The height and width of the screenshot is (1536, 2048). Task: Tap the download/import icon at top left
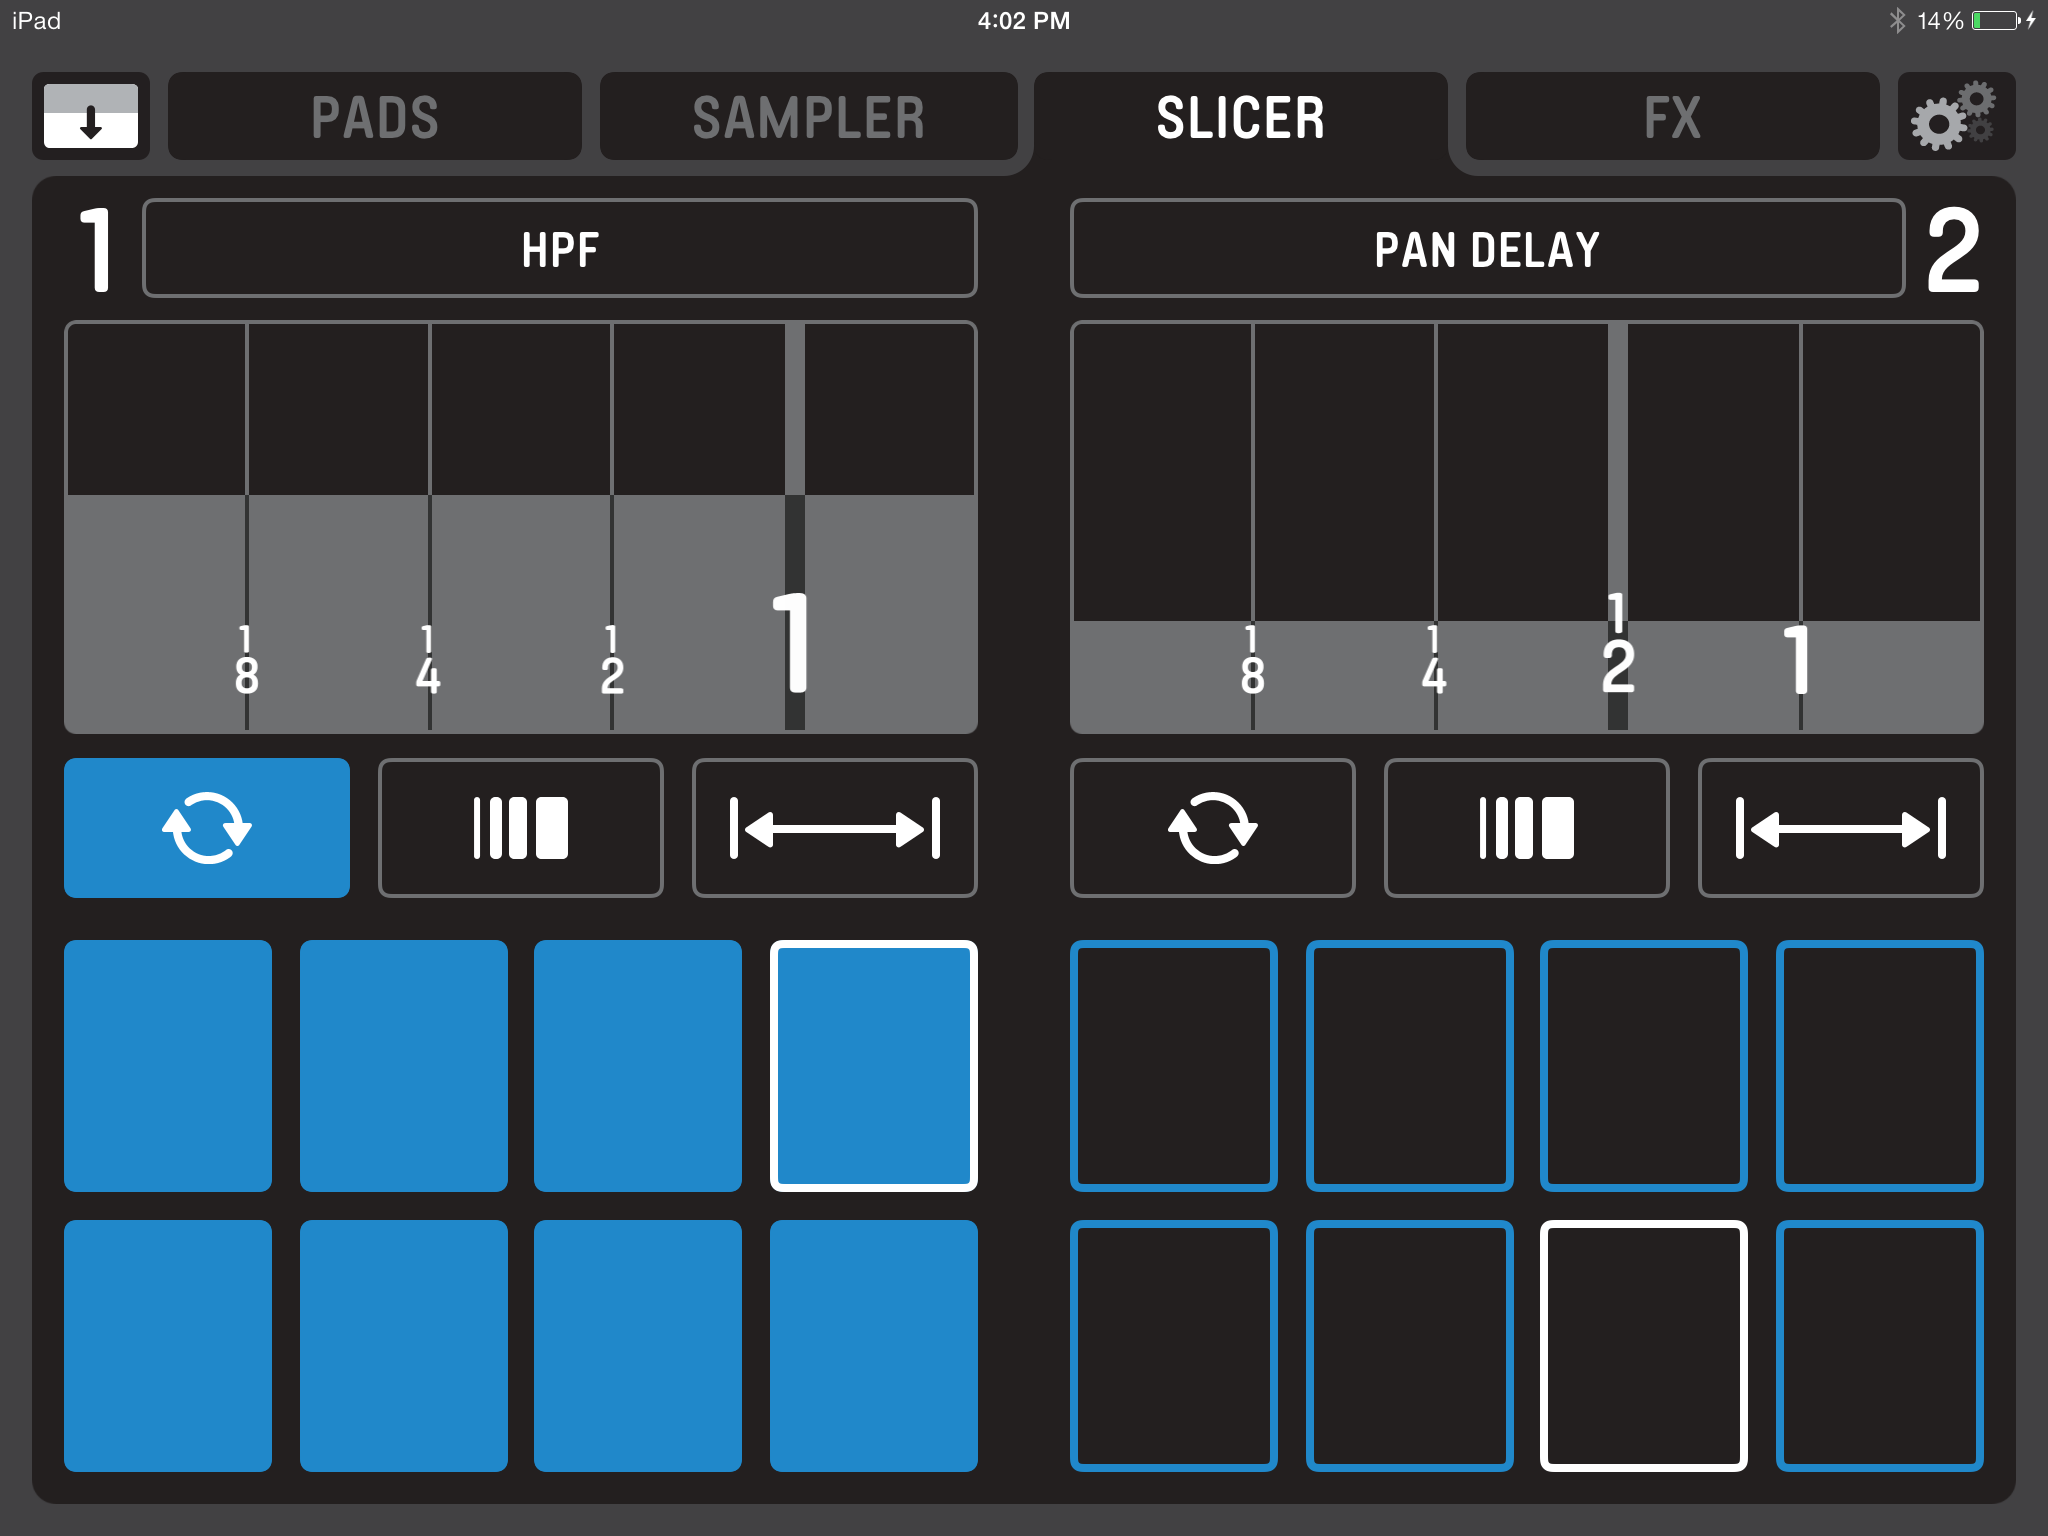point(91,116)
